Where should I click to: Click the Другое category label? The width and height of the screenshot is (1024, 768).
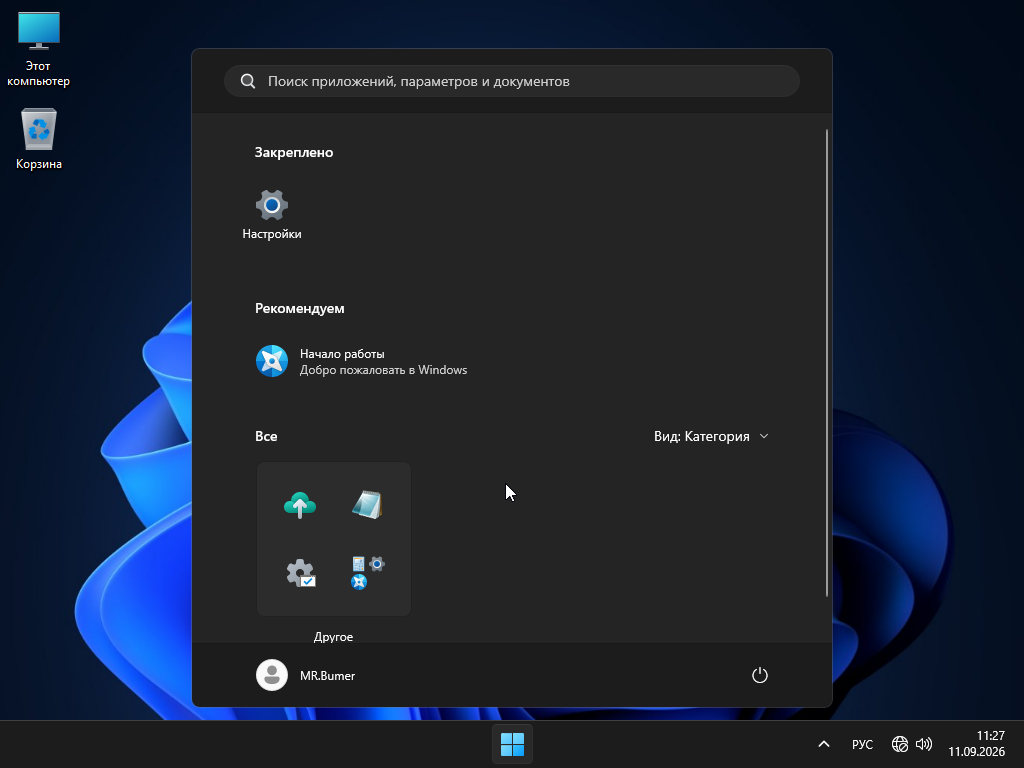click(333, 637)
